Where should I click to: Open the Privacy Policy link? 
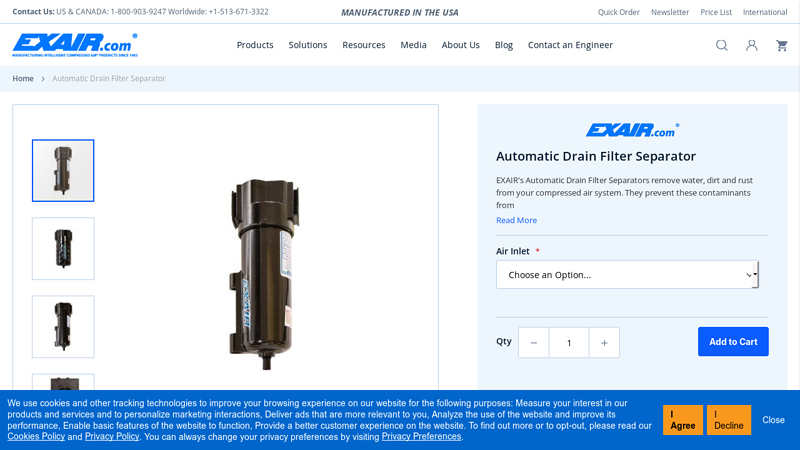pos(112,437)
